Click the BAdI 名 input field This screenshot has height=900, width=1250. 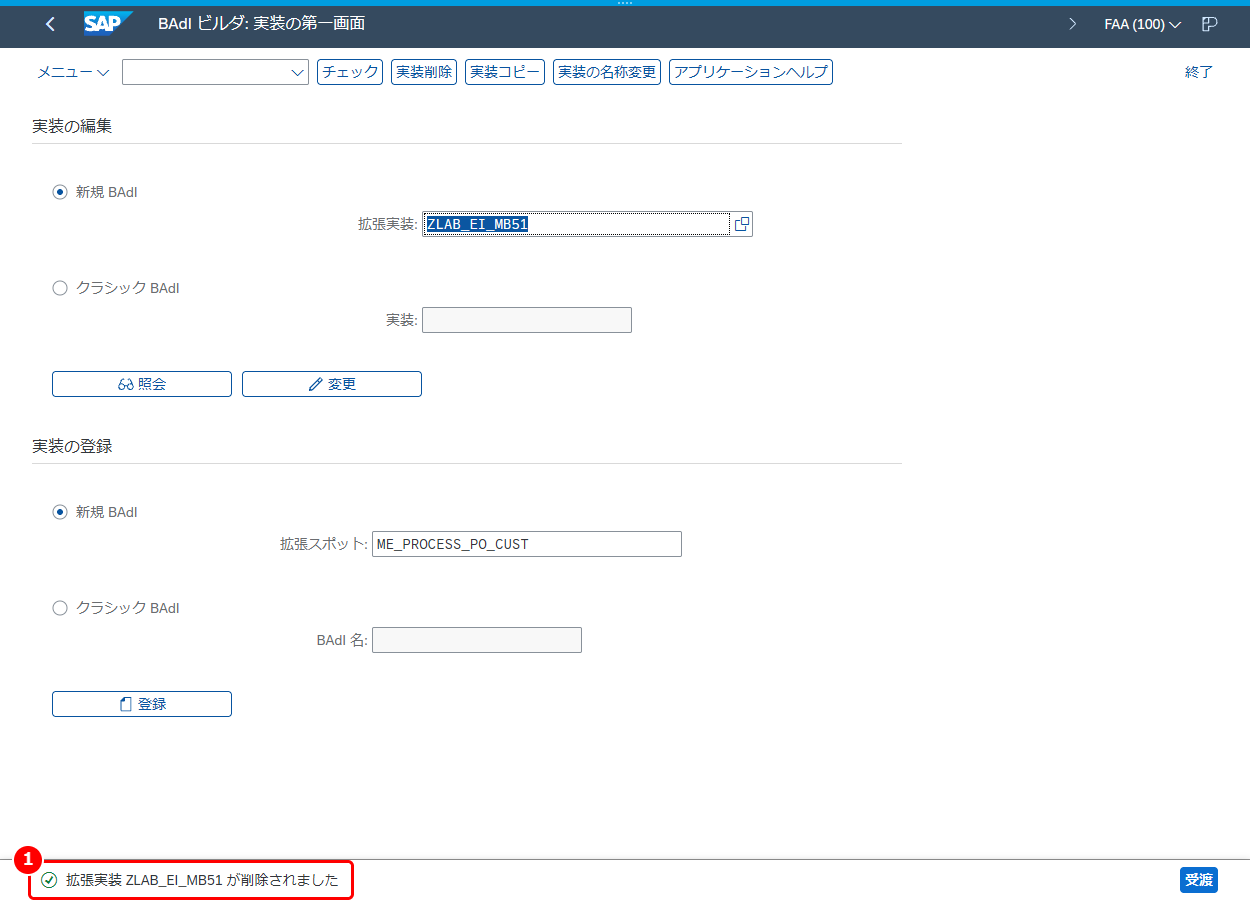477,640
